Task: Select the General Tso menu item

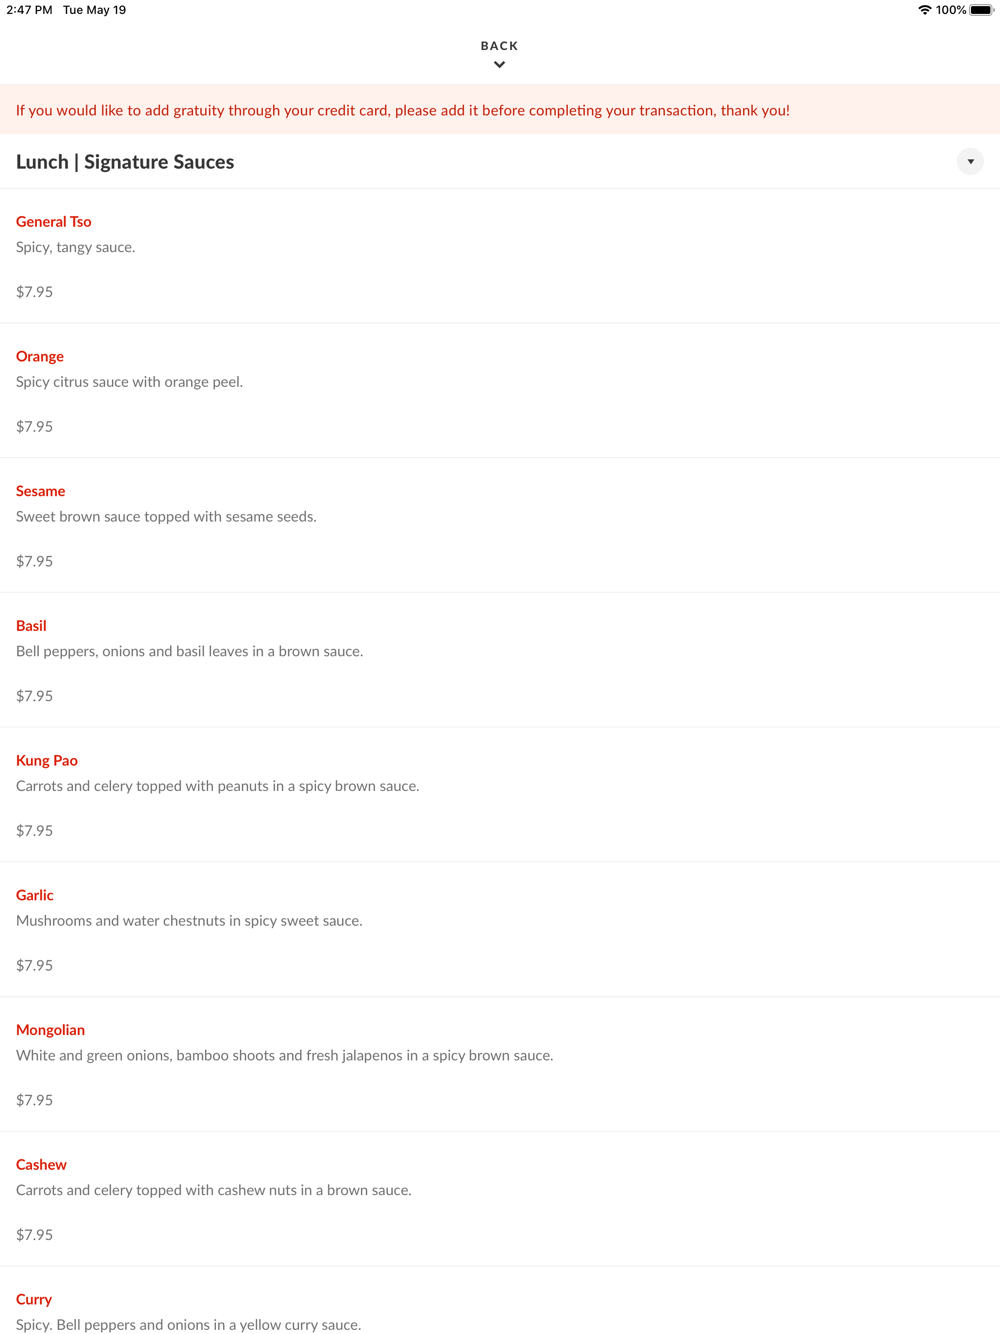Action: [500, 256]
